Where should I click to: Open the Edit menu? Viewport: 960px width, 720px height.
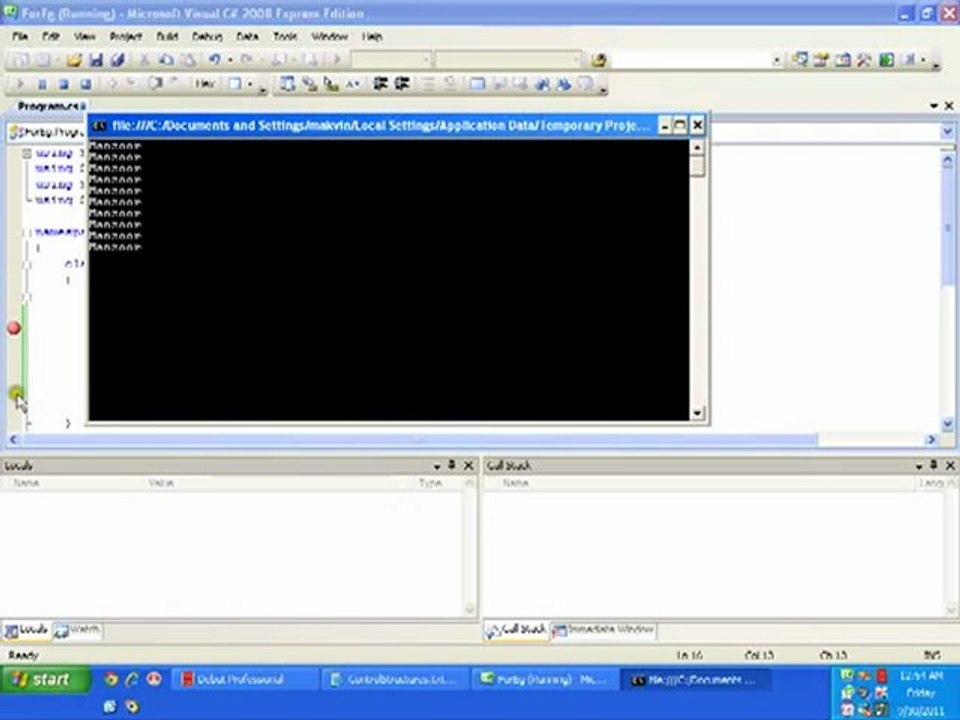(50, 37)
